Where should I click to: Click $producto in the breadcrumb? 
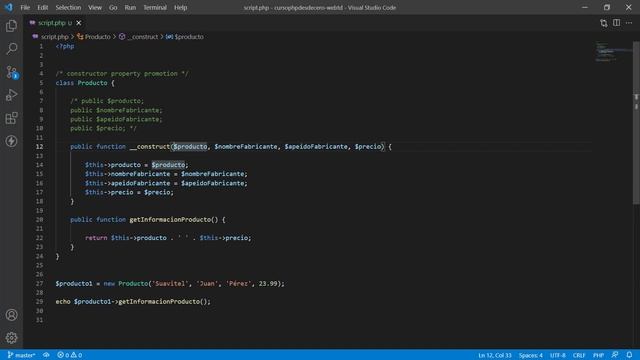(189, 37)
